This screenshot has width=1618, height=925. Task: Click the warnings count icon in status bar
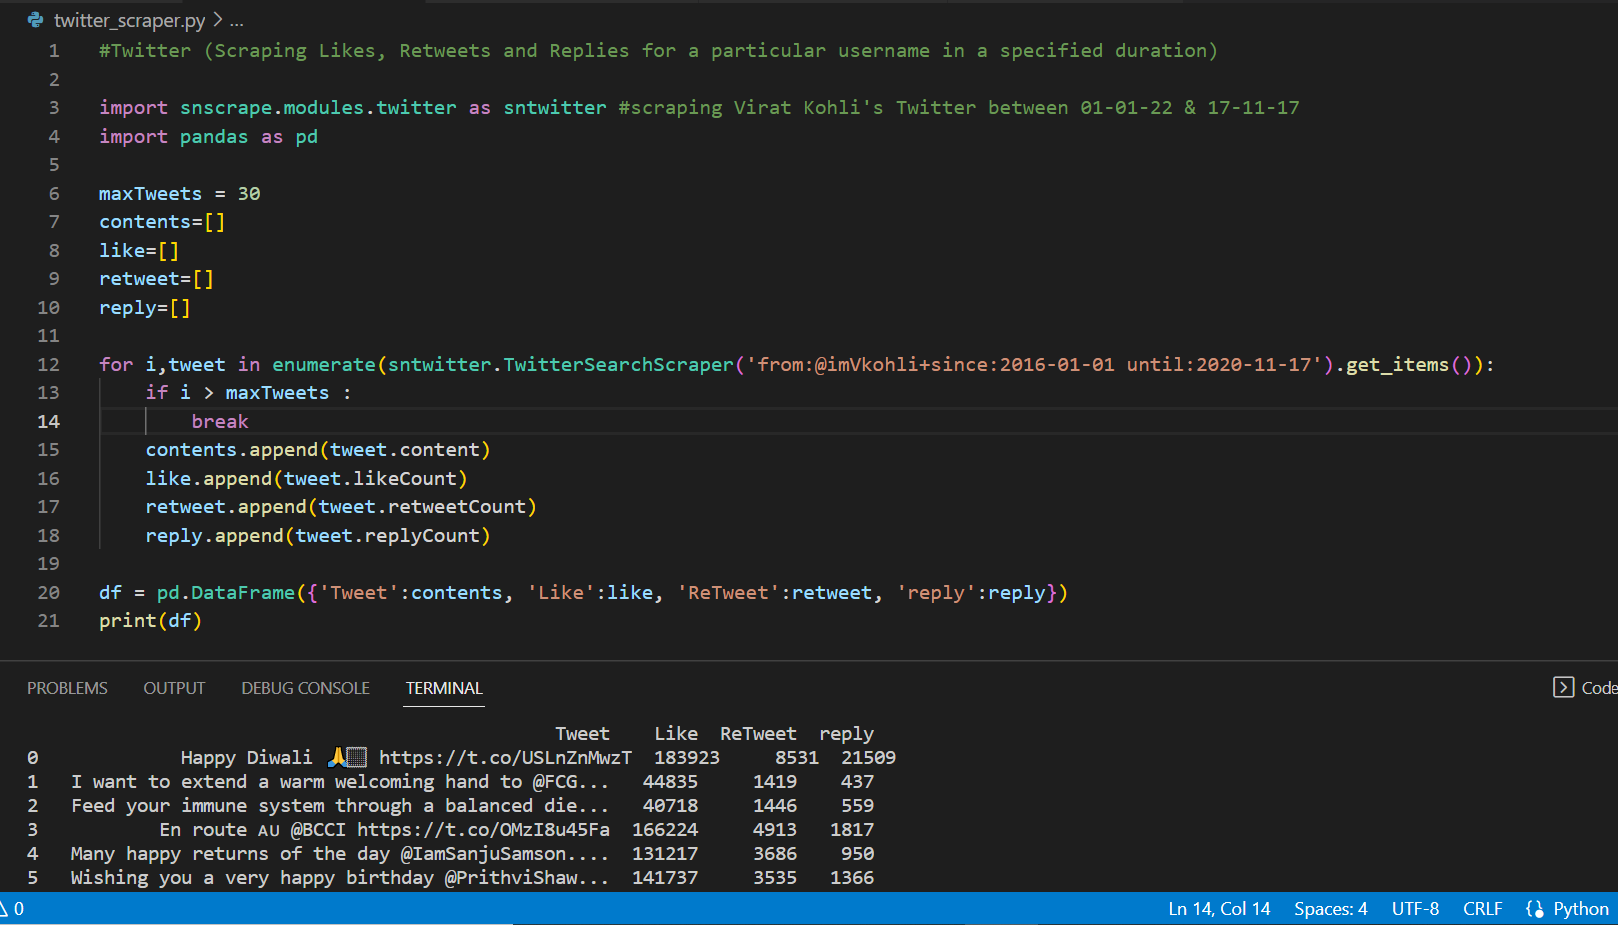click(4, 909)
